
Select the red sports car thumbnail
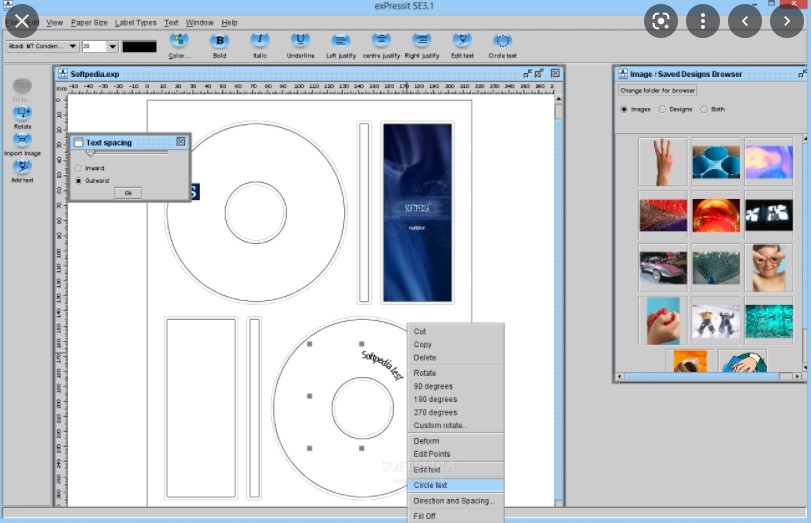(663, 268)
